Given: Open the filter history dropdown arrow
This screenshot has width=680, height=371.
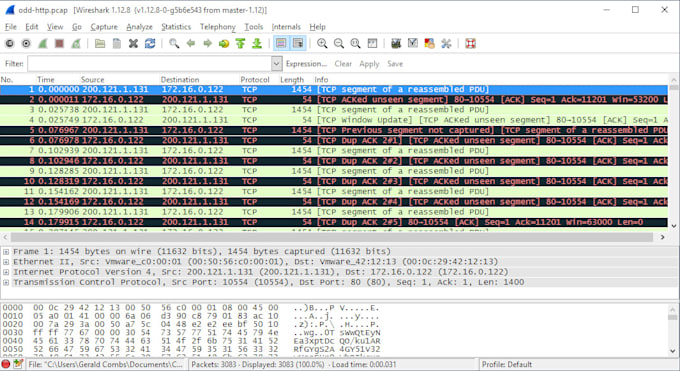Looking at the screenshot, I should pos(277,64).
